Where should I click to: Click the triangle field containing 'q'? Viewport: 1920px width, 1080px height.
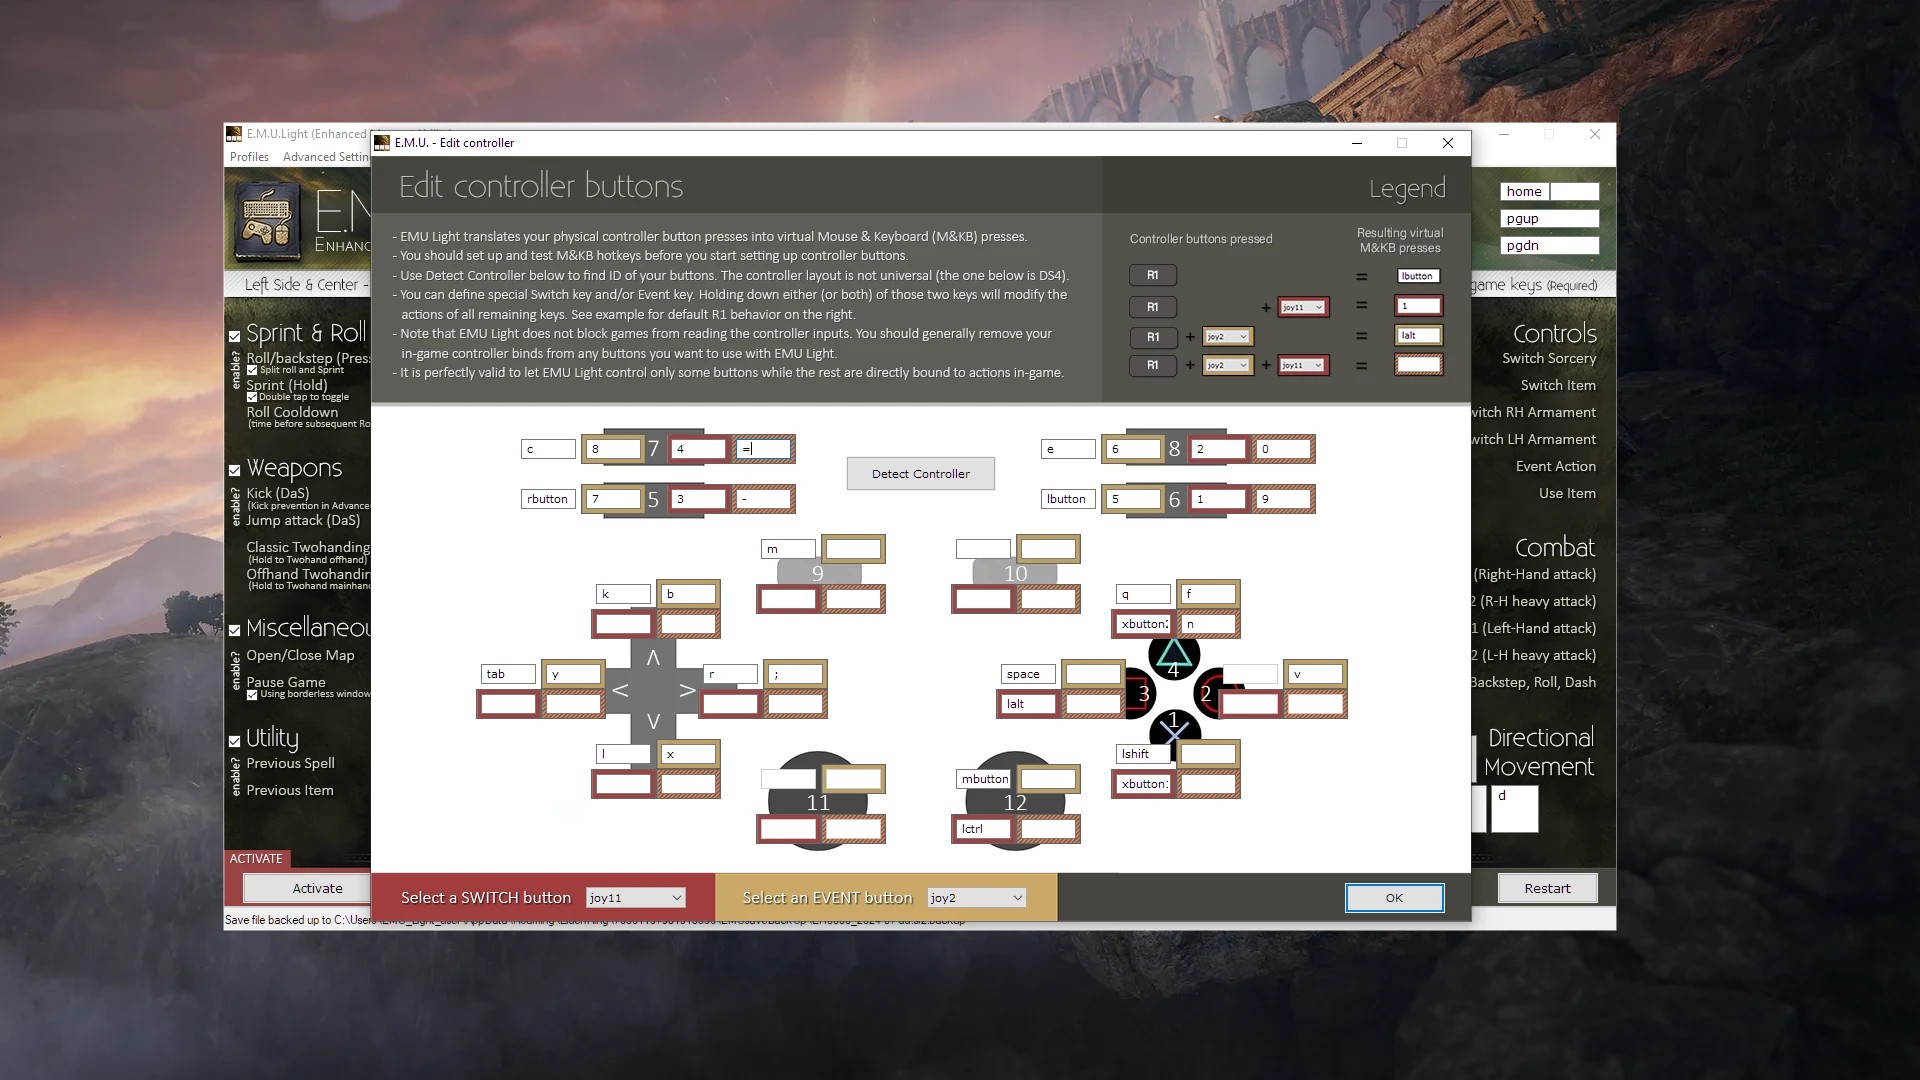point(1143,594)
